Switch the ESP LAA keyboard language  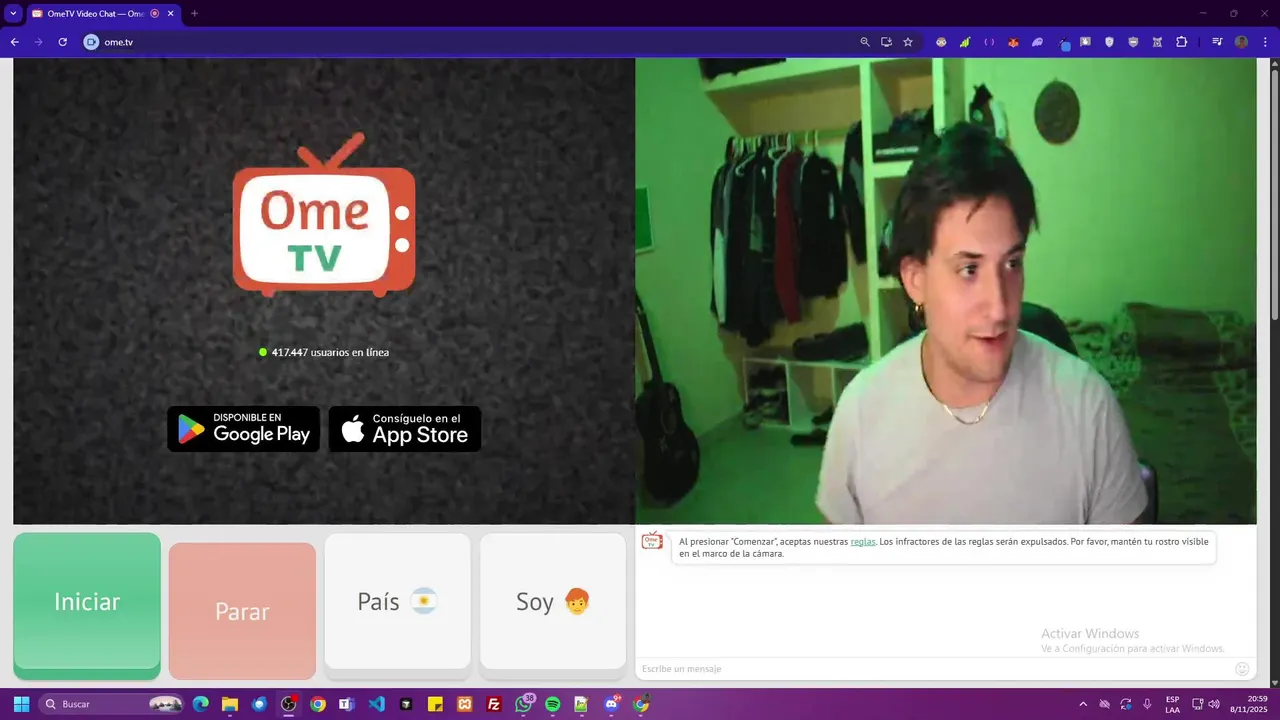tap(1172, 704)
